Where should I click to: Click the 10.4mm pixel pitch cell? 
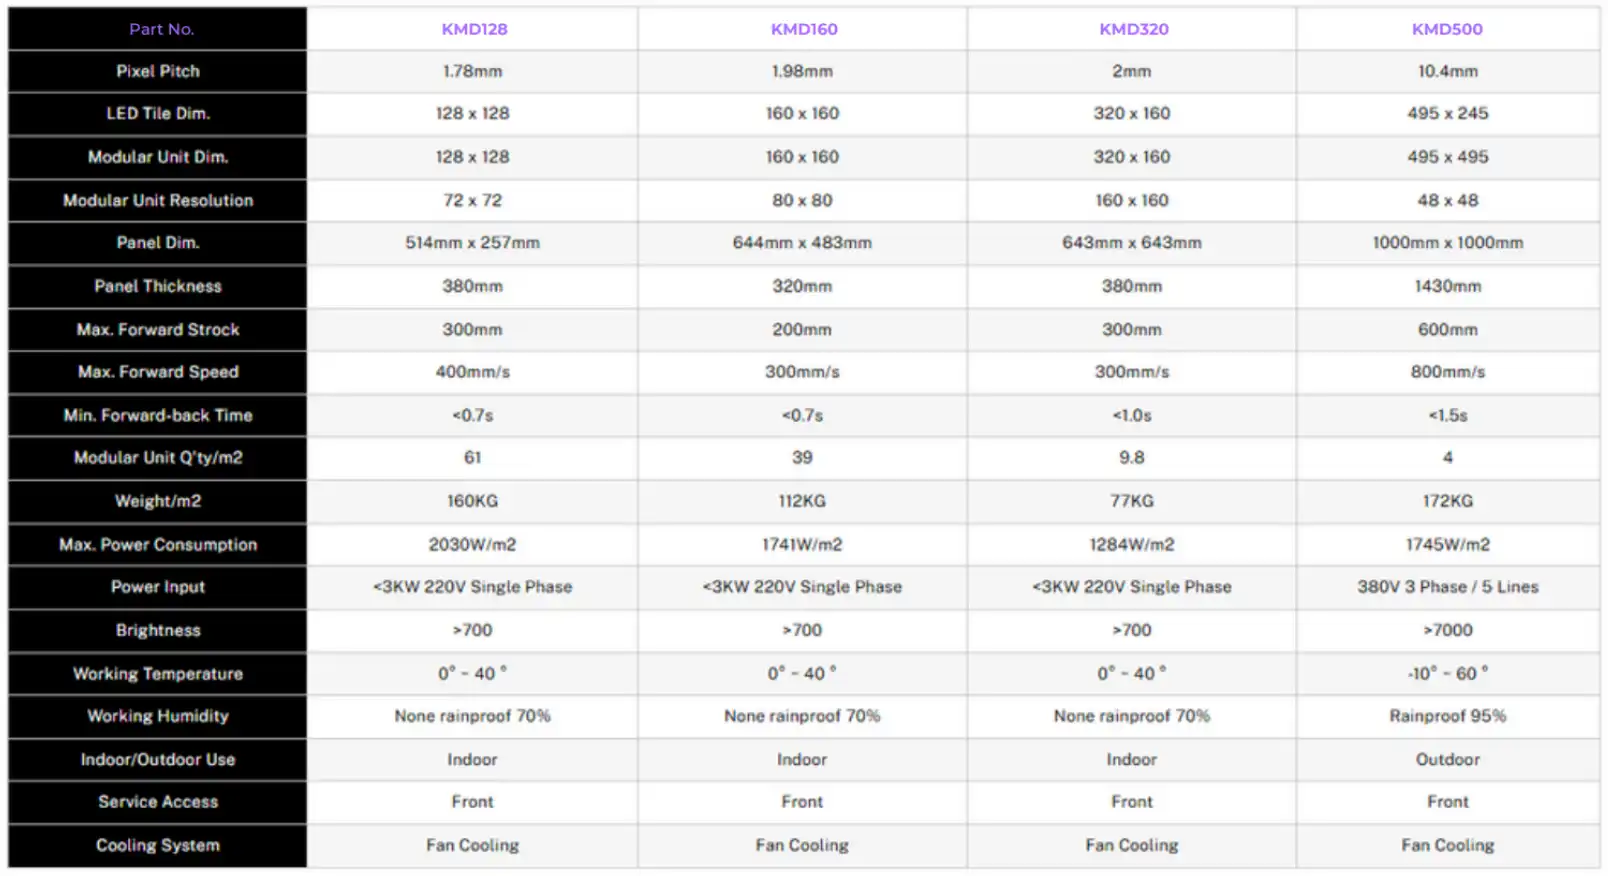pos(1447,71)
